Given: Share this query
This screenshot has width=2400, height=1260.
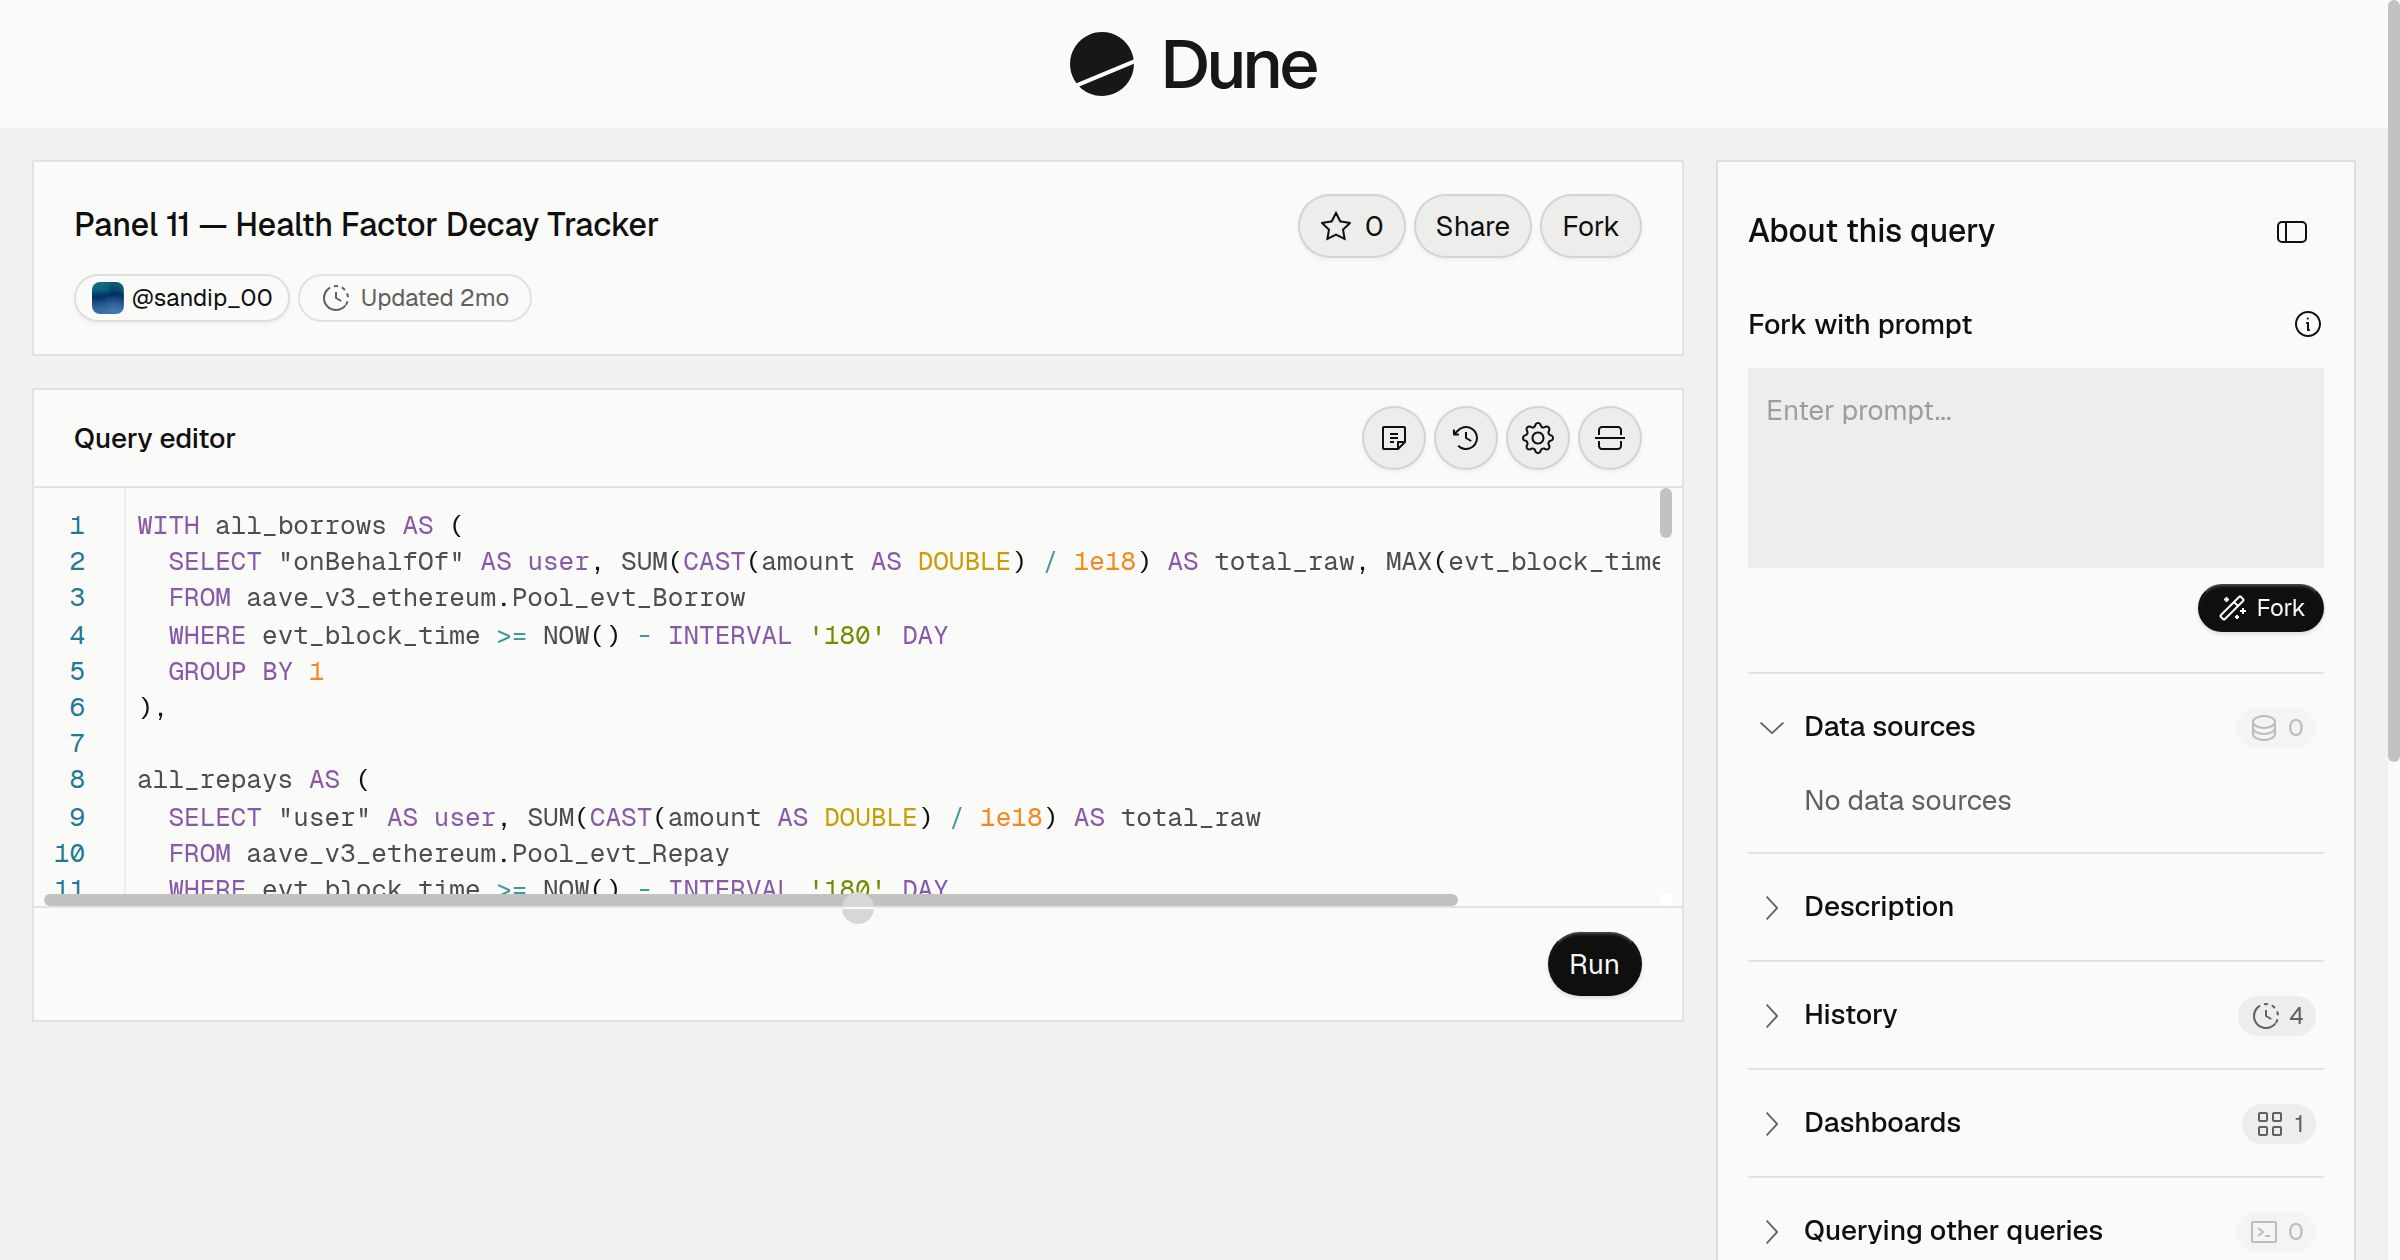Looking at the screenshot, I should [1472, 226].
